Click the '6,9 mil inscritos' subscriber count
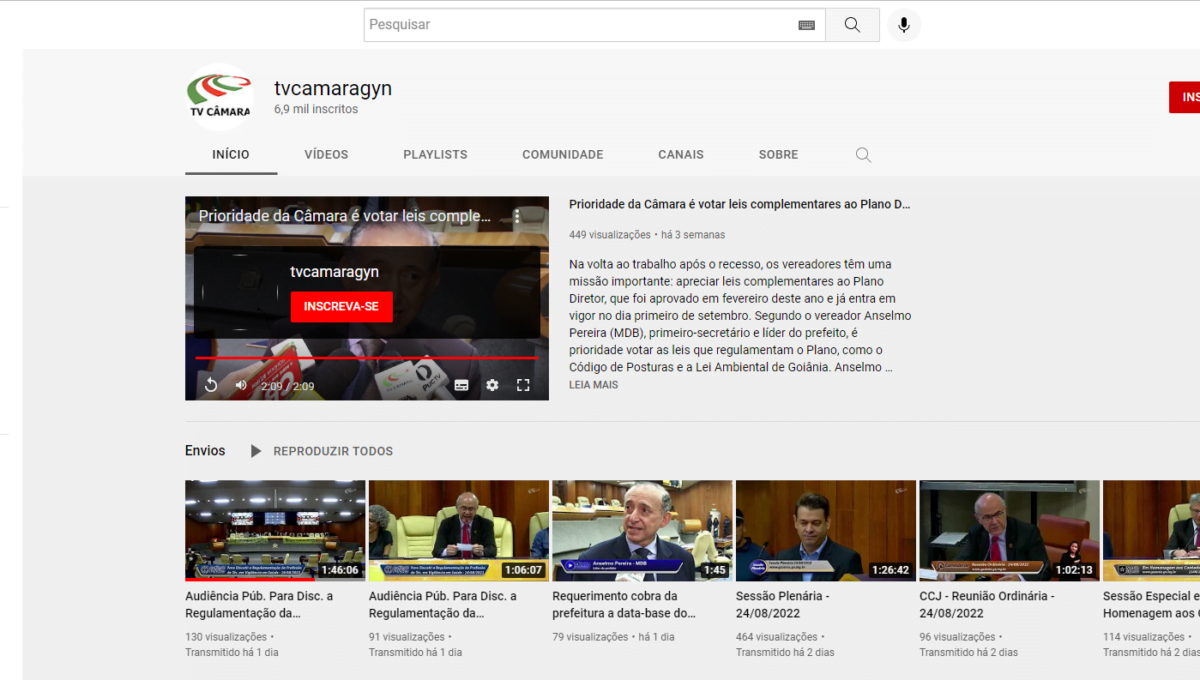 click(x=316, y=110)
